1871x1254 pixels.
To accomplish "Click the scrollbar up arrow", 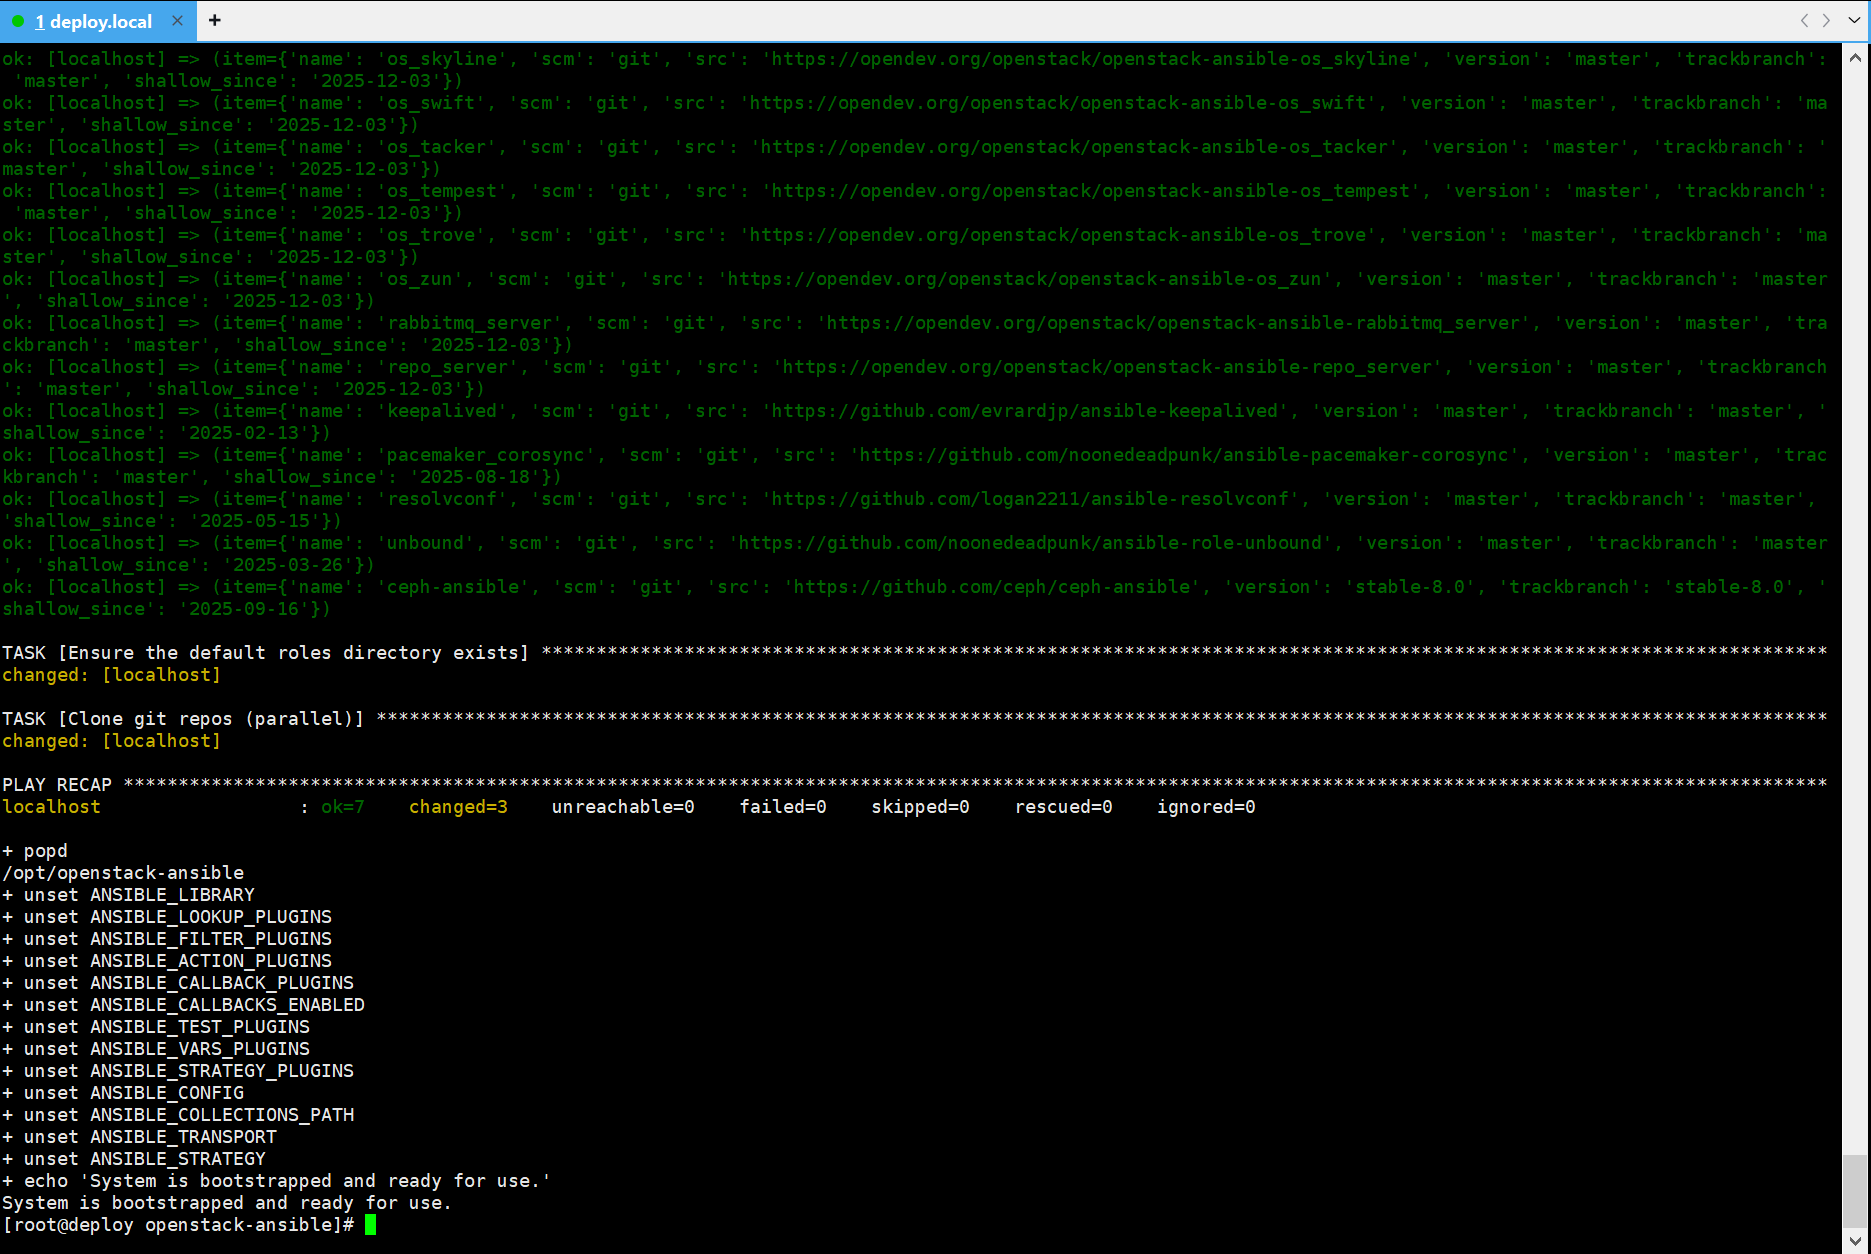I will click(x=1855, y=58).
